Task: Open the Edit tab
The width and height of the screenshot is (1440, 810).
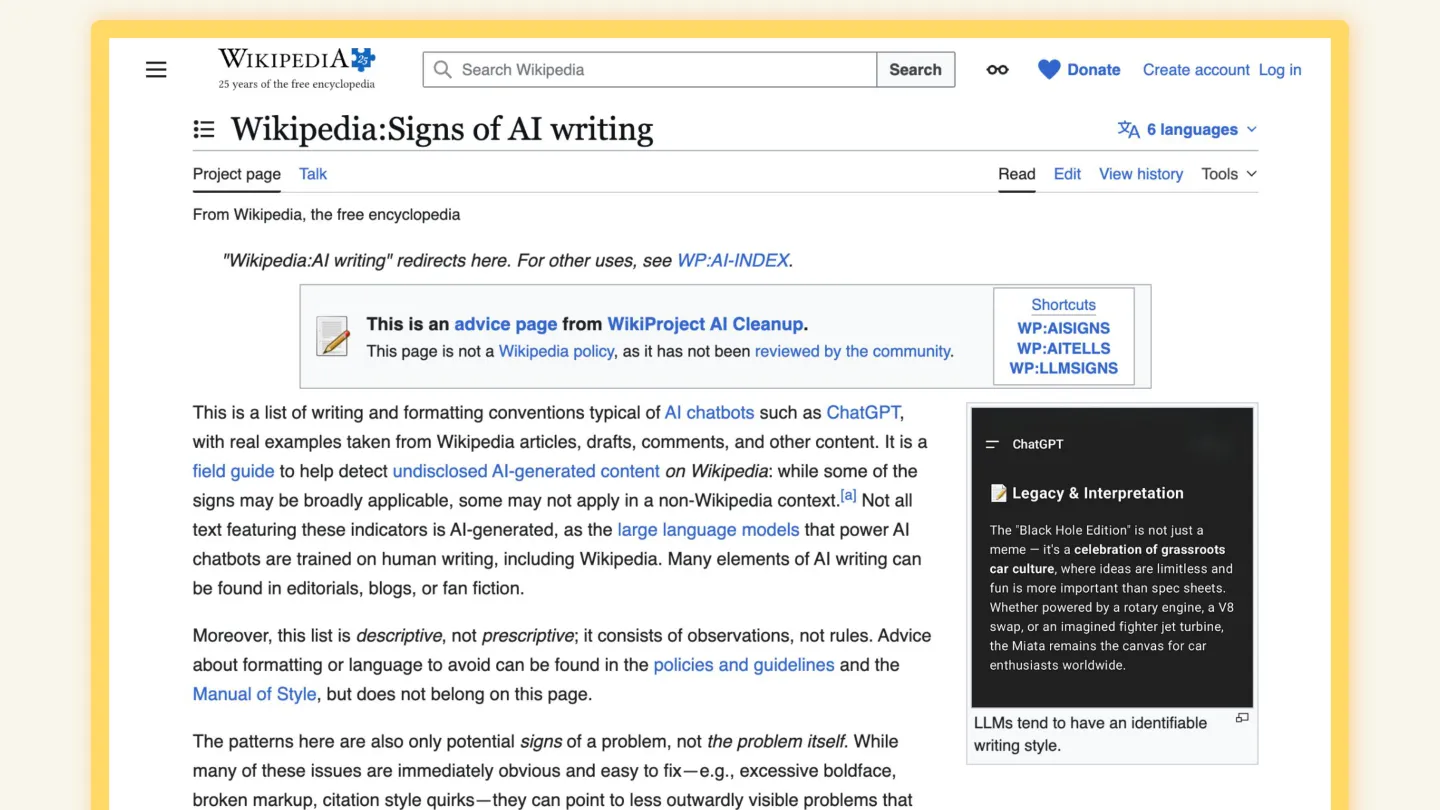Action: click(1067, 174)
